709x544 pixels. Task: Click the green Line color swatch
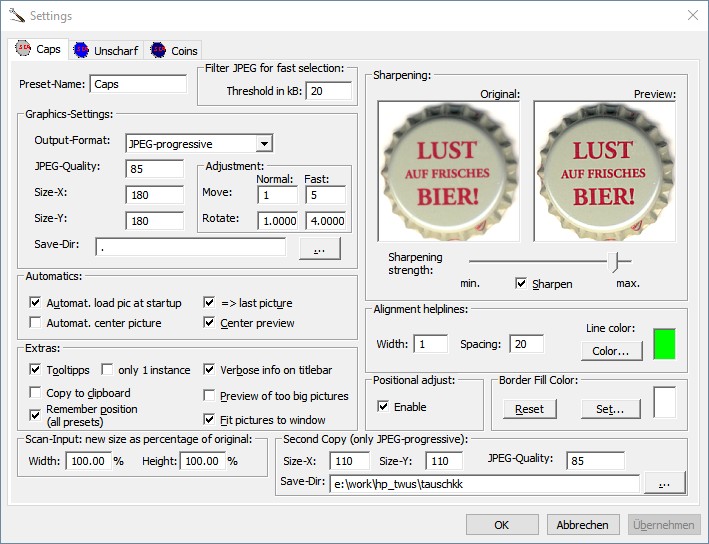point(664,343)
